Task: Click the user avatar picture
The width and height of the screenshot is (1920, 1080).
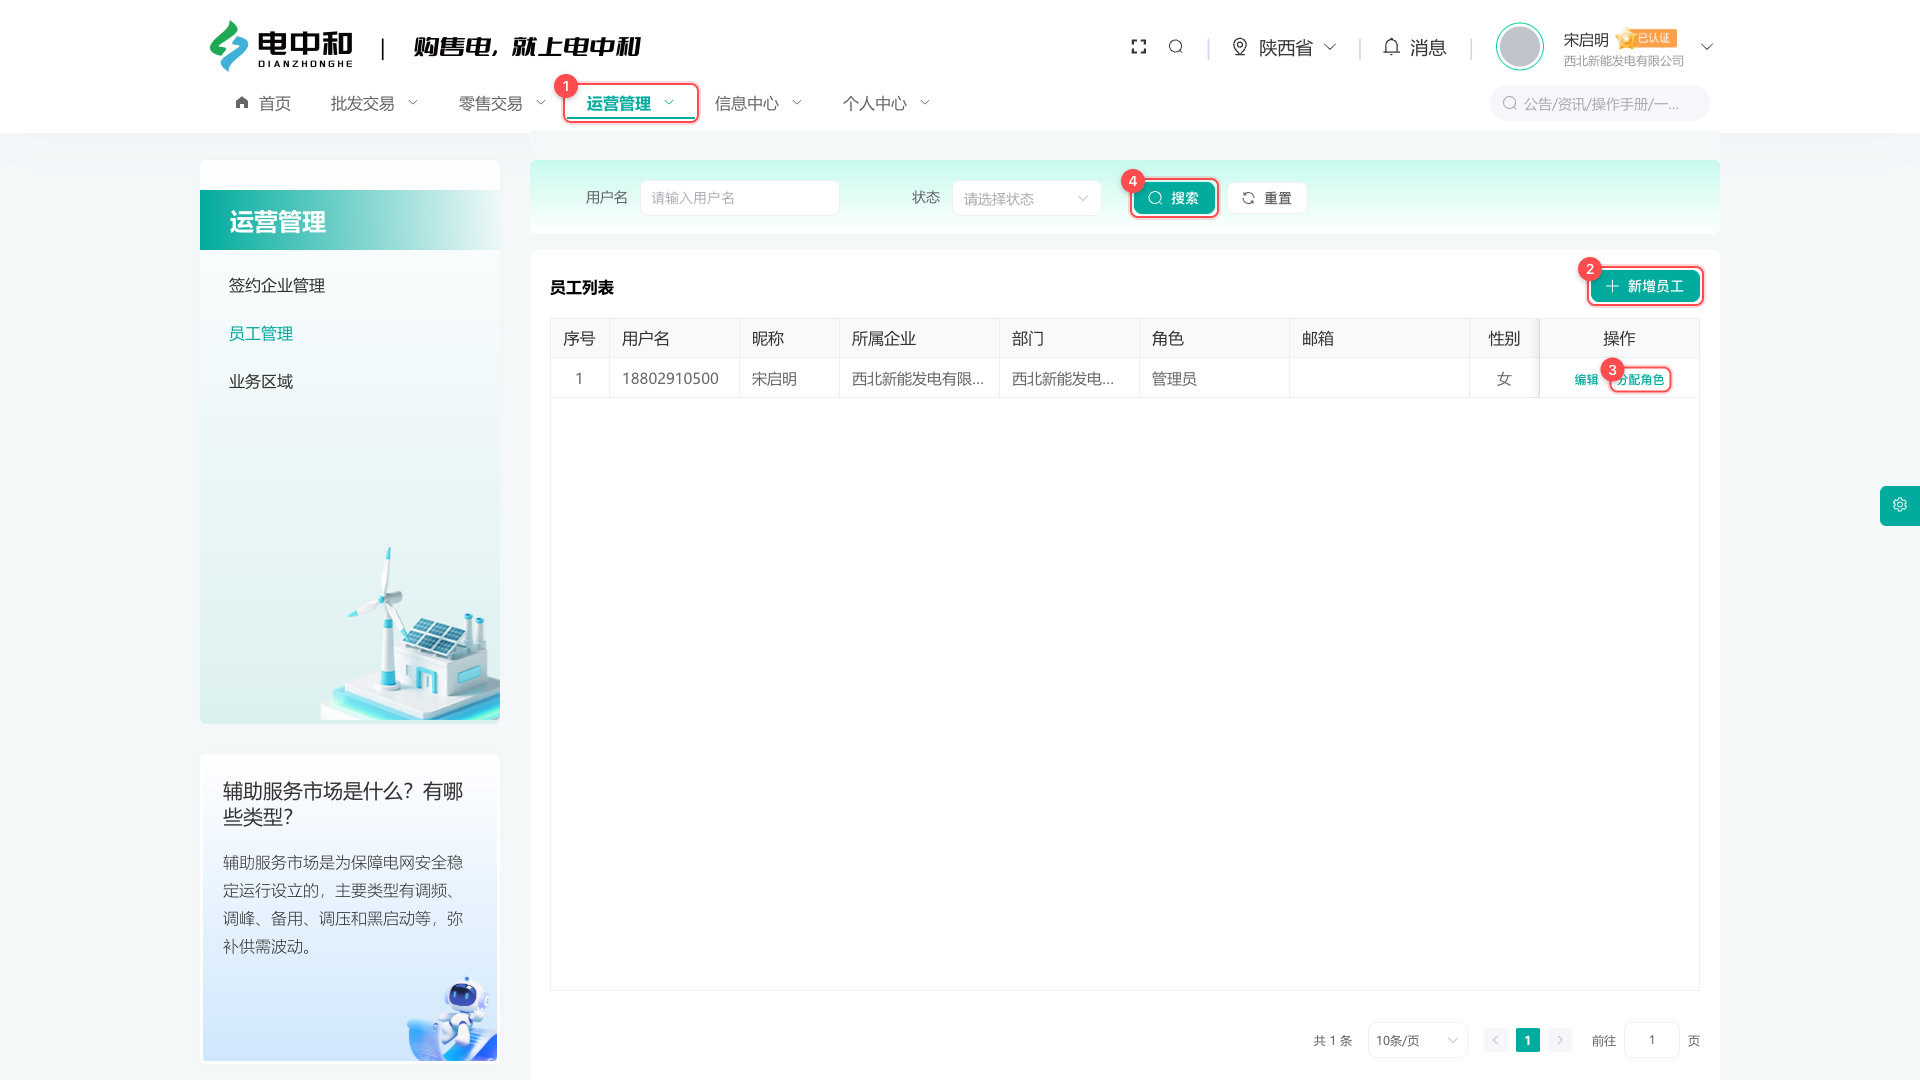Action: (1519, 47)
